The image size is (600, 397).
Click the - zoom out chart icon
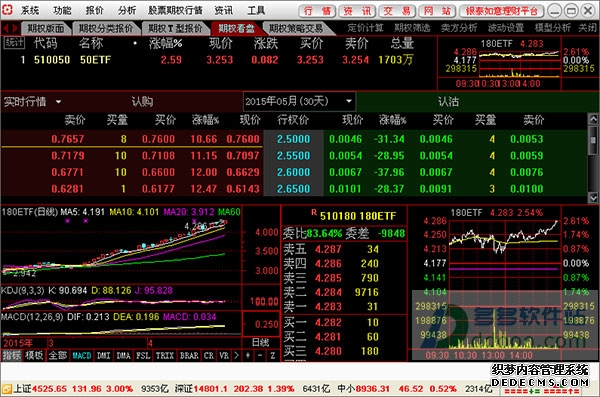[260, 356]
